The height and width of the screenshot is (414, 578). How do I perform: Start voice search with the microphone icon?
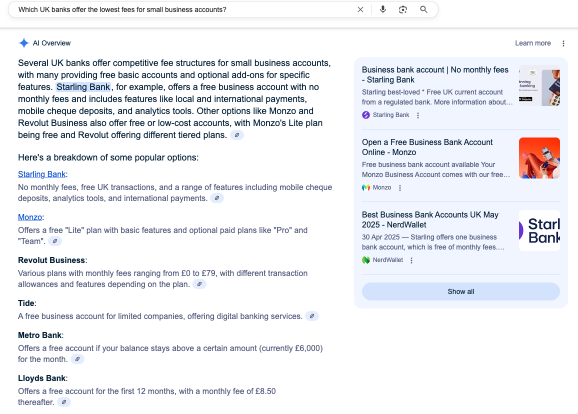coord(383,10)
